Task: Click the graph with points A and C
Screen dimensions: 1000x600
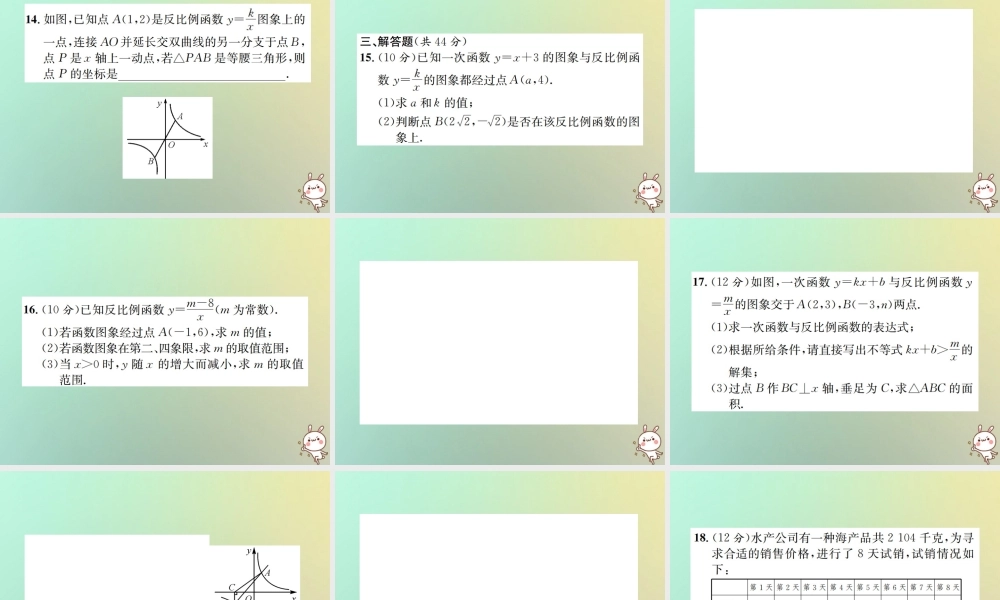Action: pos(254,573)
